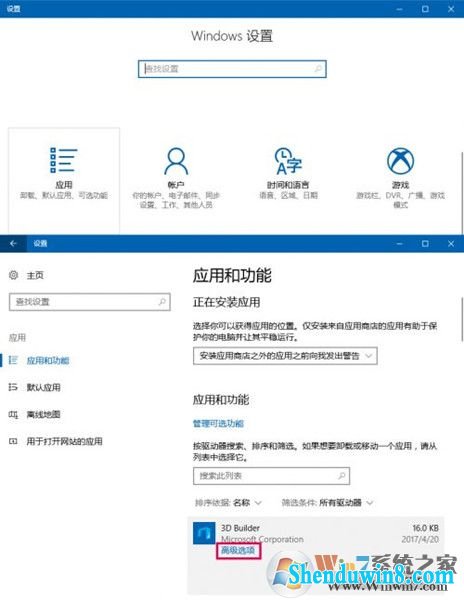Click the vertical scrollbar of the apps page

click(462, 319)
